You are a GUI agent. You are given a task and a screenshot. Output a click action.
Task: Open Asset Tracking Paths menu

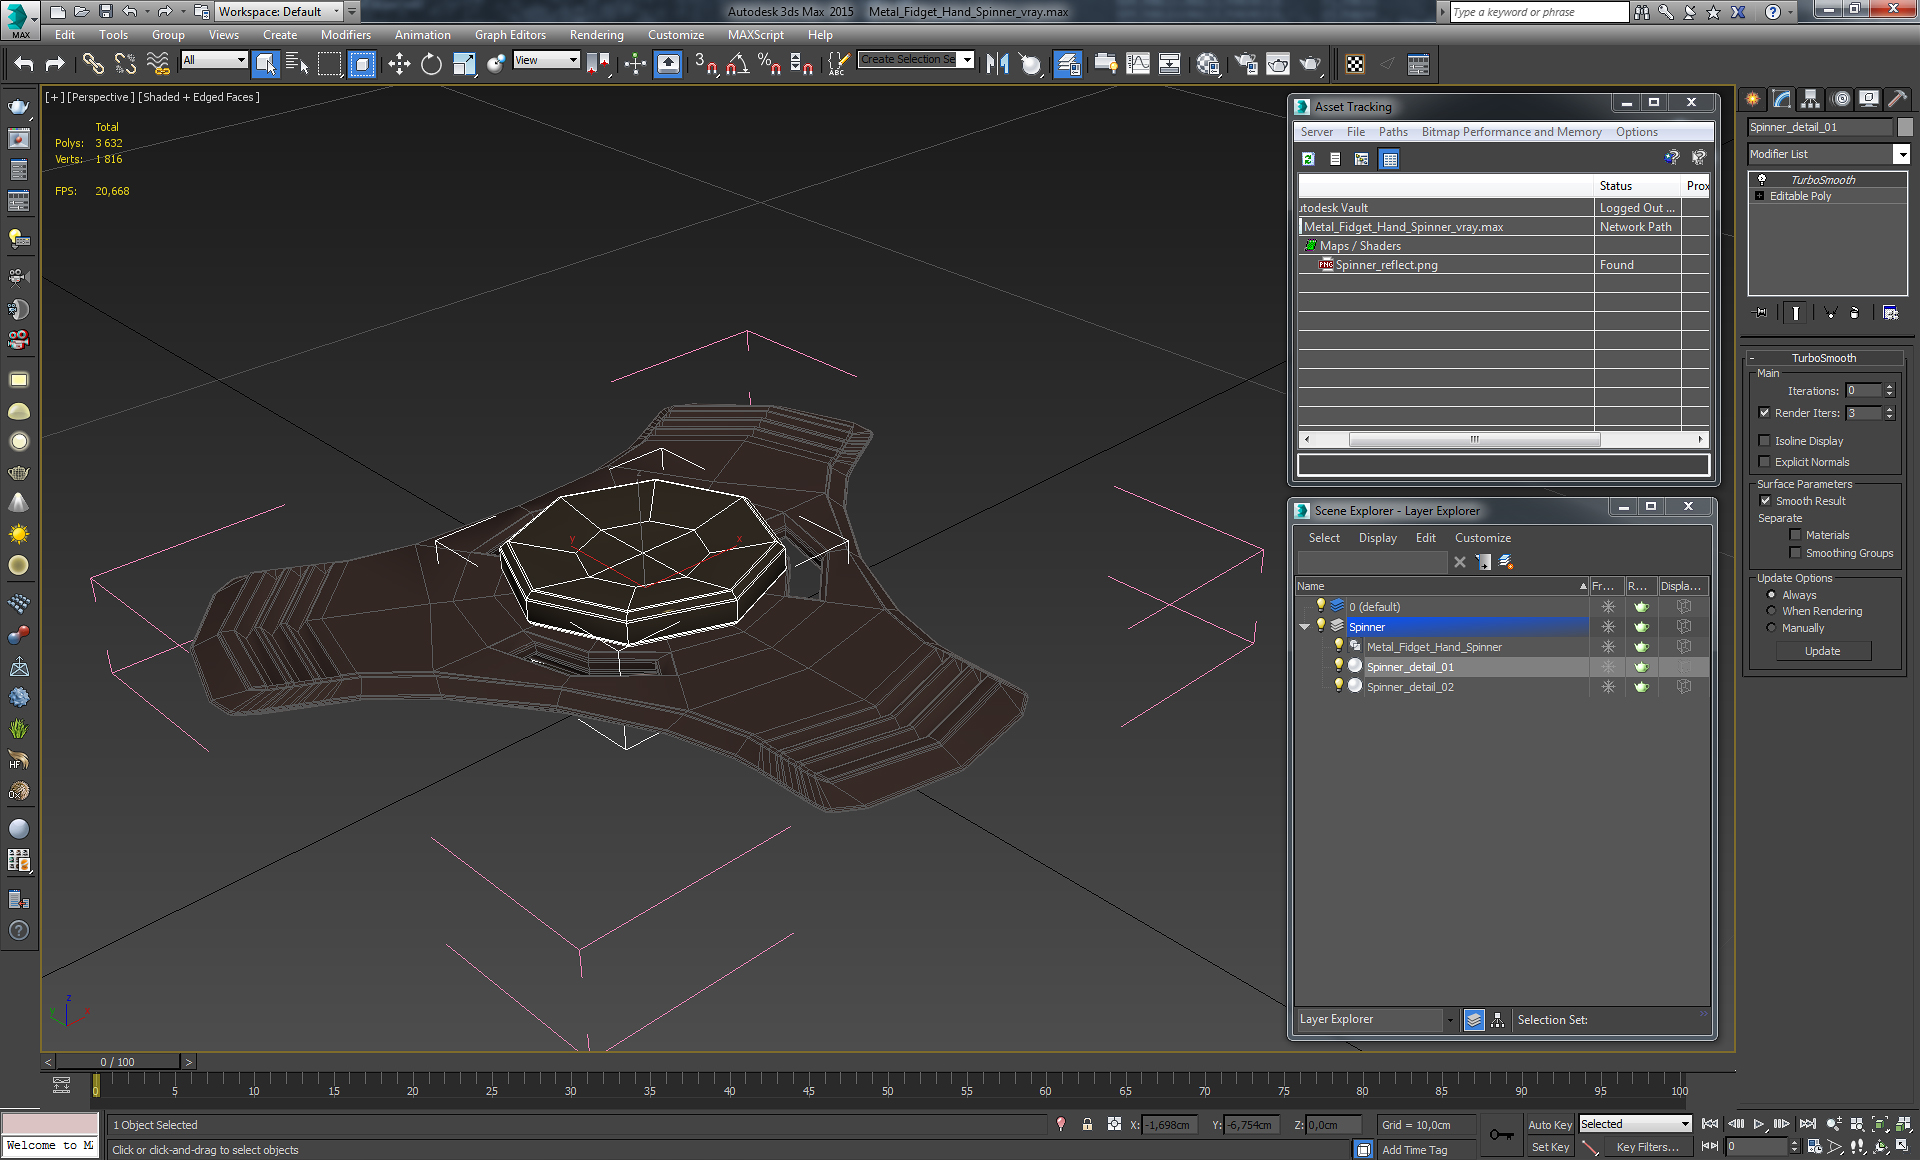tap(1393, 132)
